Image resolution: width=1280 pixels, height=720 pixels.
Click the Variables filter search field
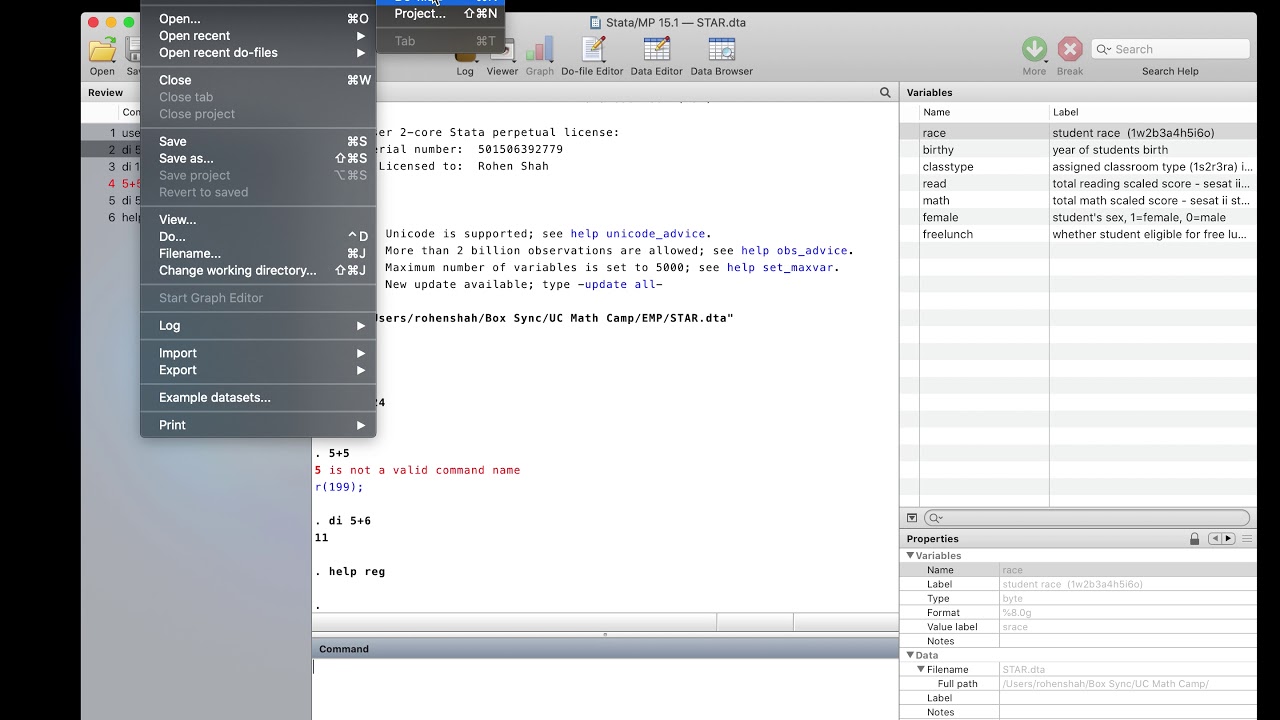[1087, 518]
